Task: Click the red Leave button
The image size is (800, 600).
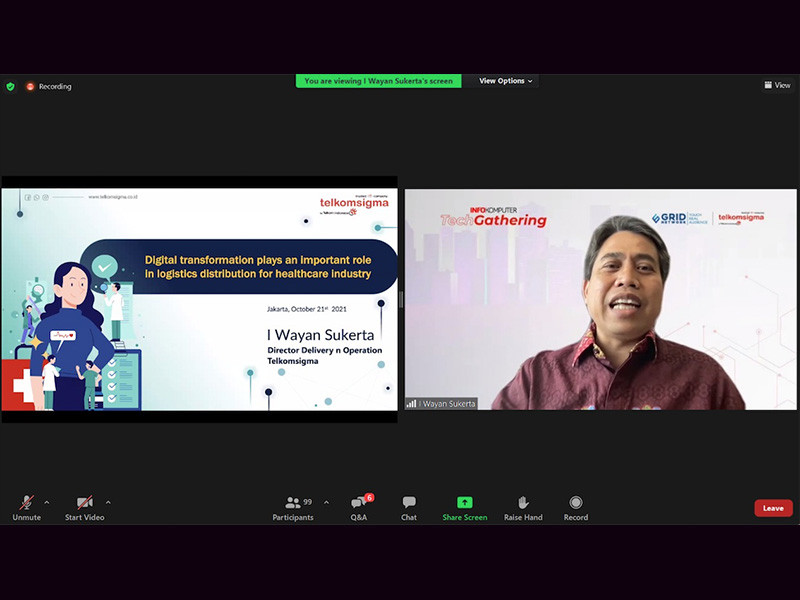Action: (773, 508)
